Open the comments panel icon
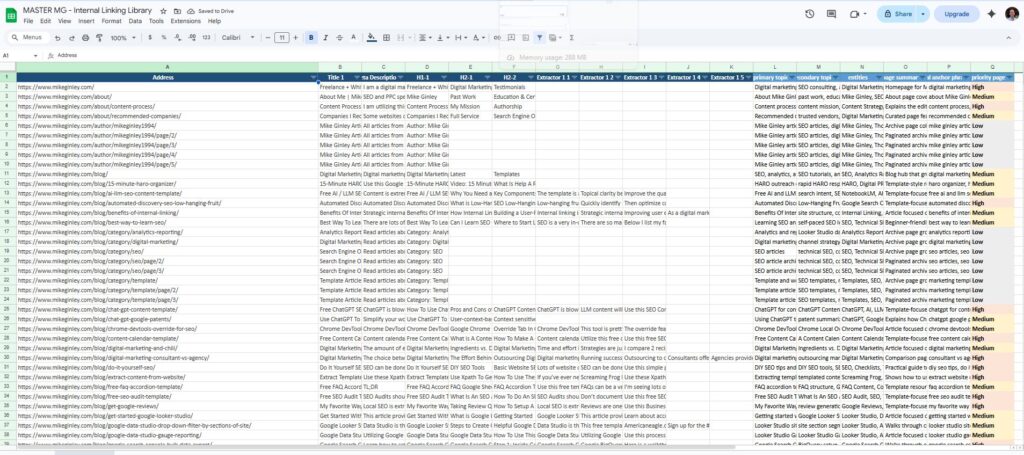The height and width of the screenshot is (455, 1024). click(831, 14)
